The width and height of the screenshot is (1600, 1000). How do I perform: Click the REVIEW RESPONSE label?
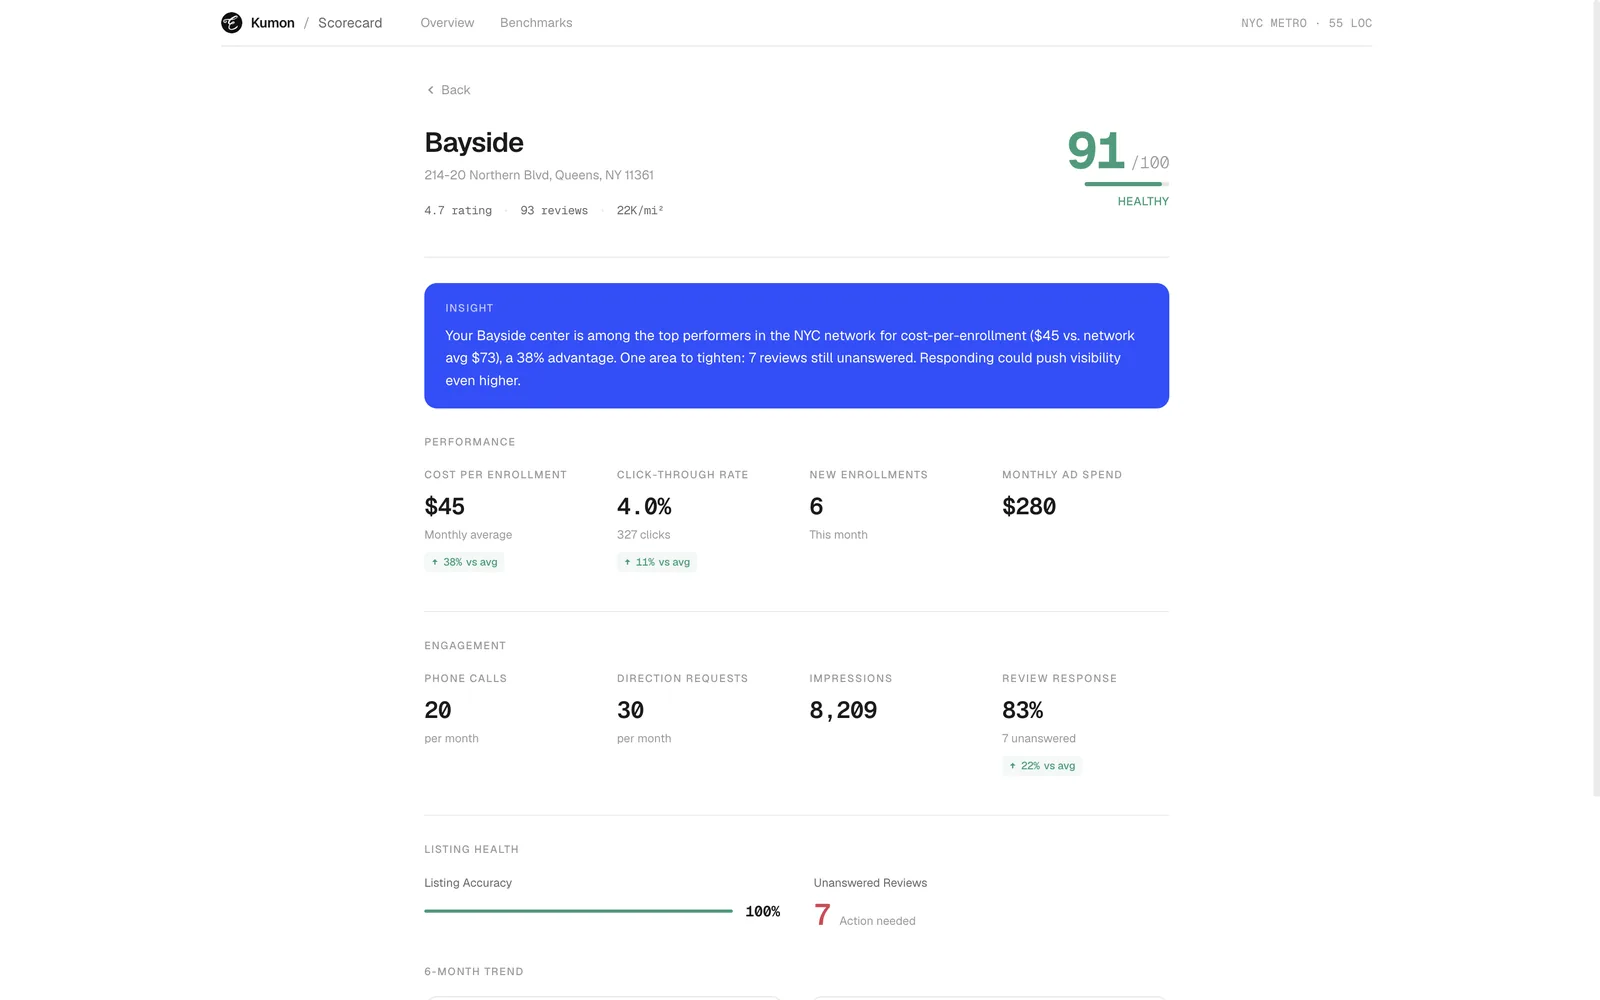tap(1060, 679)
